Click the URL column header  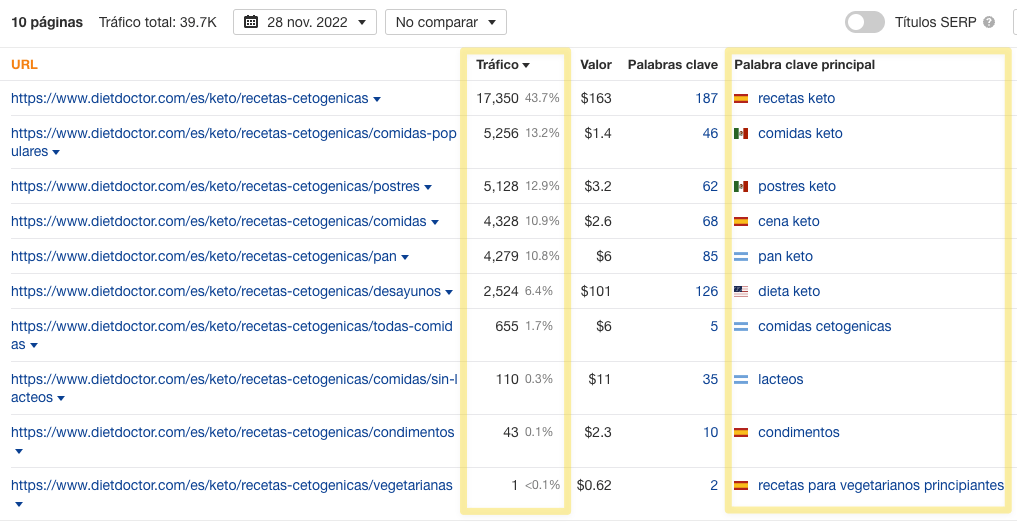[24, 65]
